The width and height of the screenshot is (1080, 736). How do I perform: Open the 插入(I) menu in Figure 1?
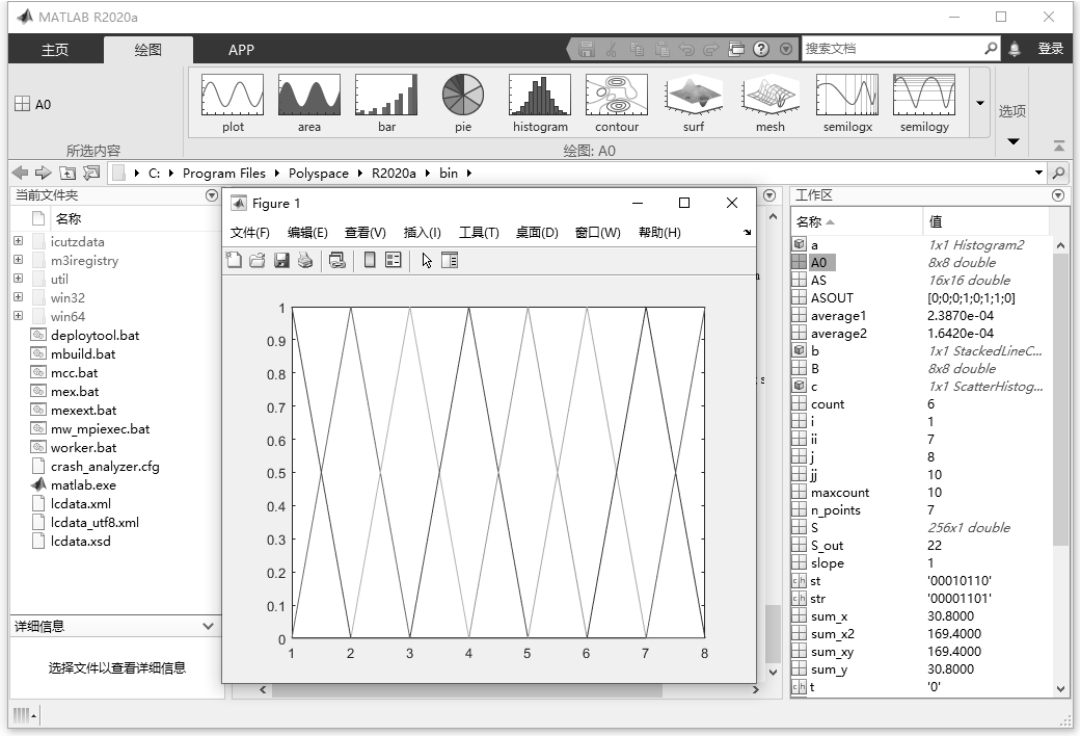(x=422, y=233)
